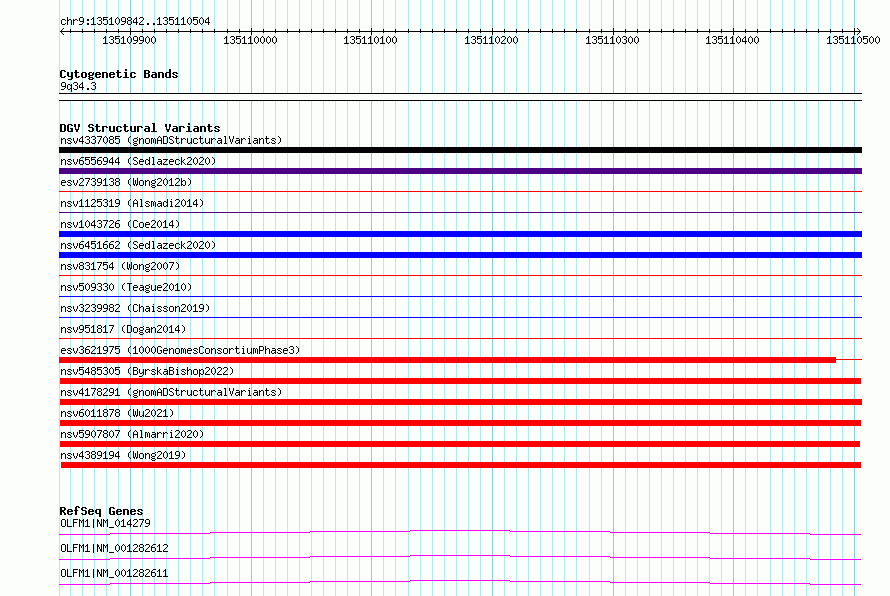This screenshot has width=890, height=596.
Task: Click the red bar of nsv4389194
Action: [x=461, y=465]
